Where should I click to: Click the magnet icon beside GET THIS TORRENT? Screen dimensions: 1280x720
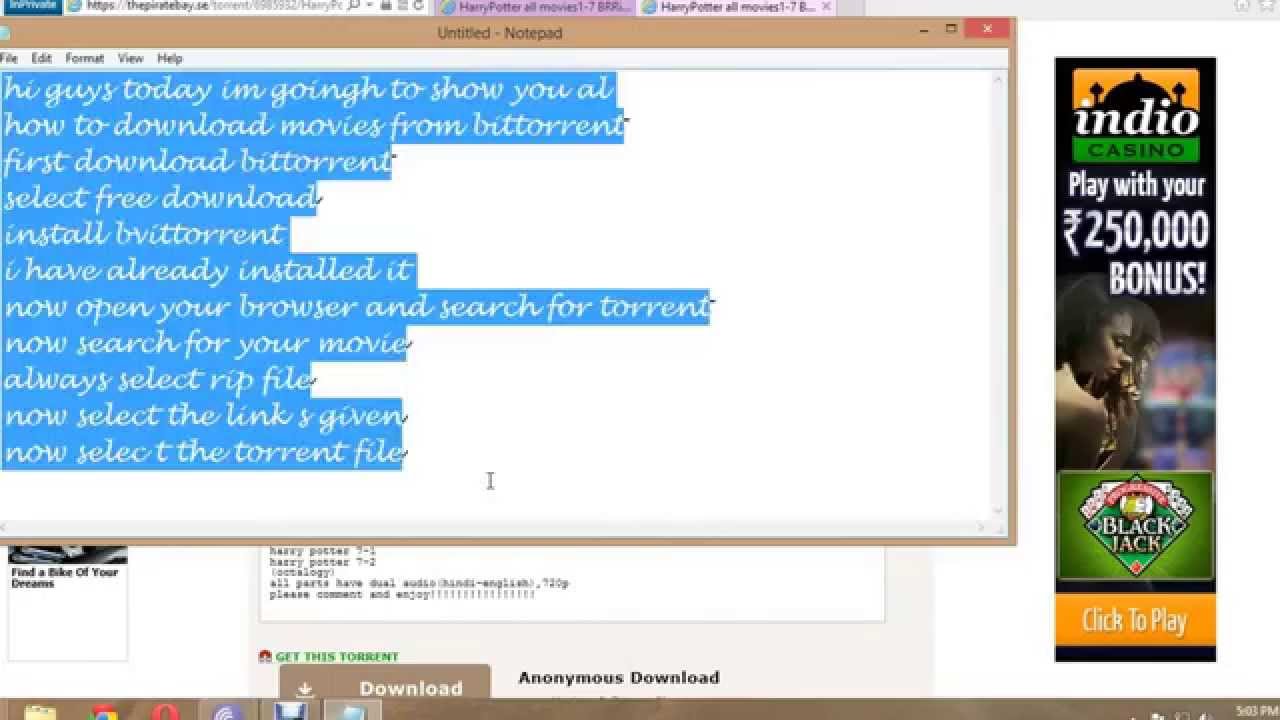pyautogui.click(x=265, y=657)
